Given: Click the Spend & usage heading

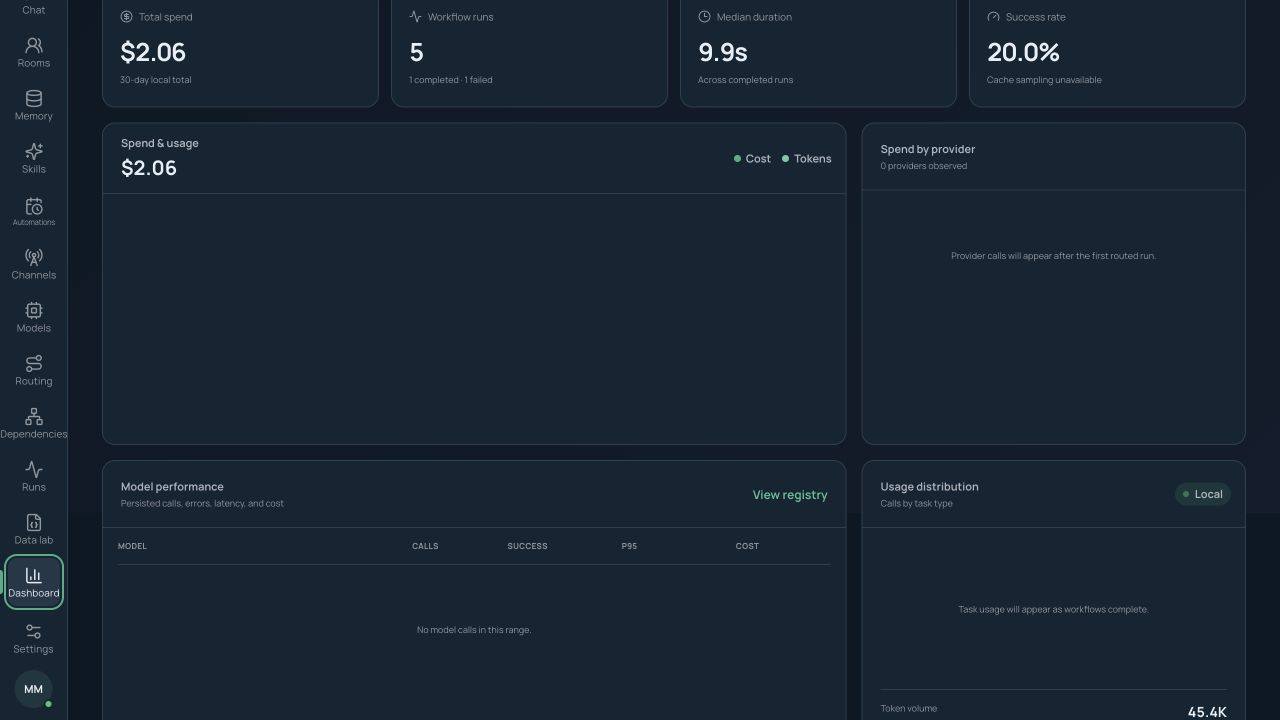Looking at the screenshot, I should point(160,143).
